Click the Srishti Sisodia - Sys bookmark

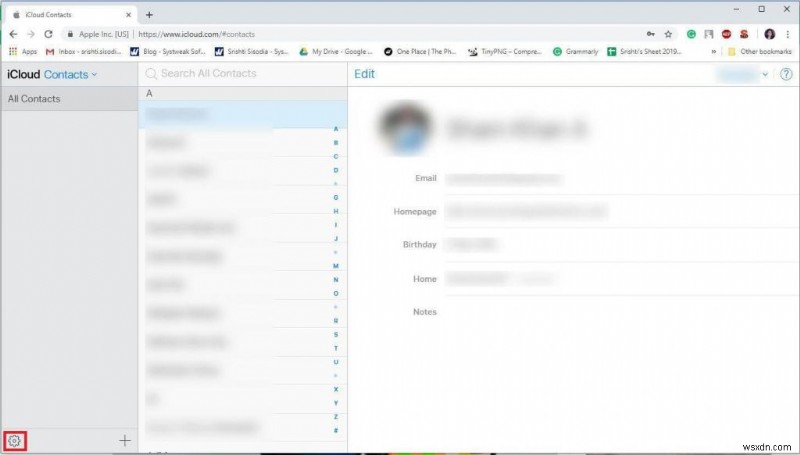pyautogui.click(x=252, y=52)
